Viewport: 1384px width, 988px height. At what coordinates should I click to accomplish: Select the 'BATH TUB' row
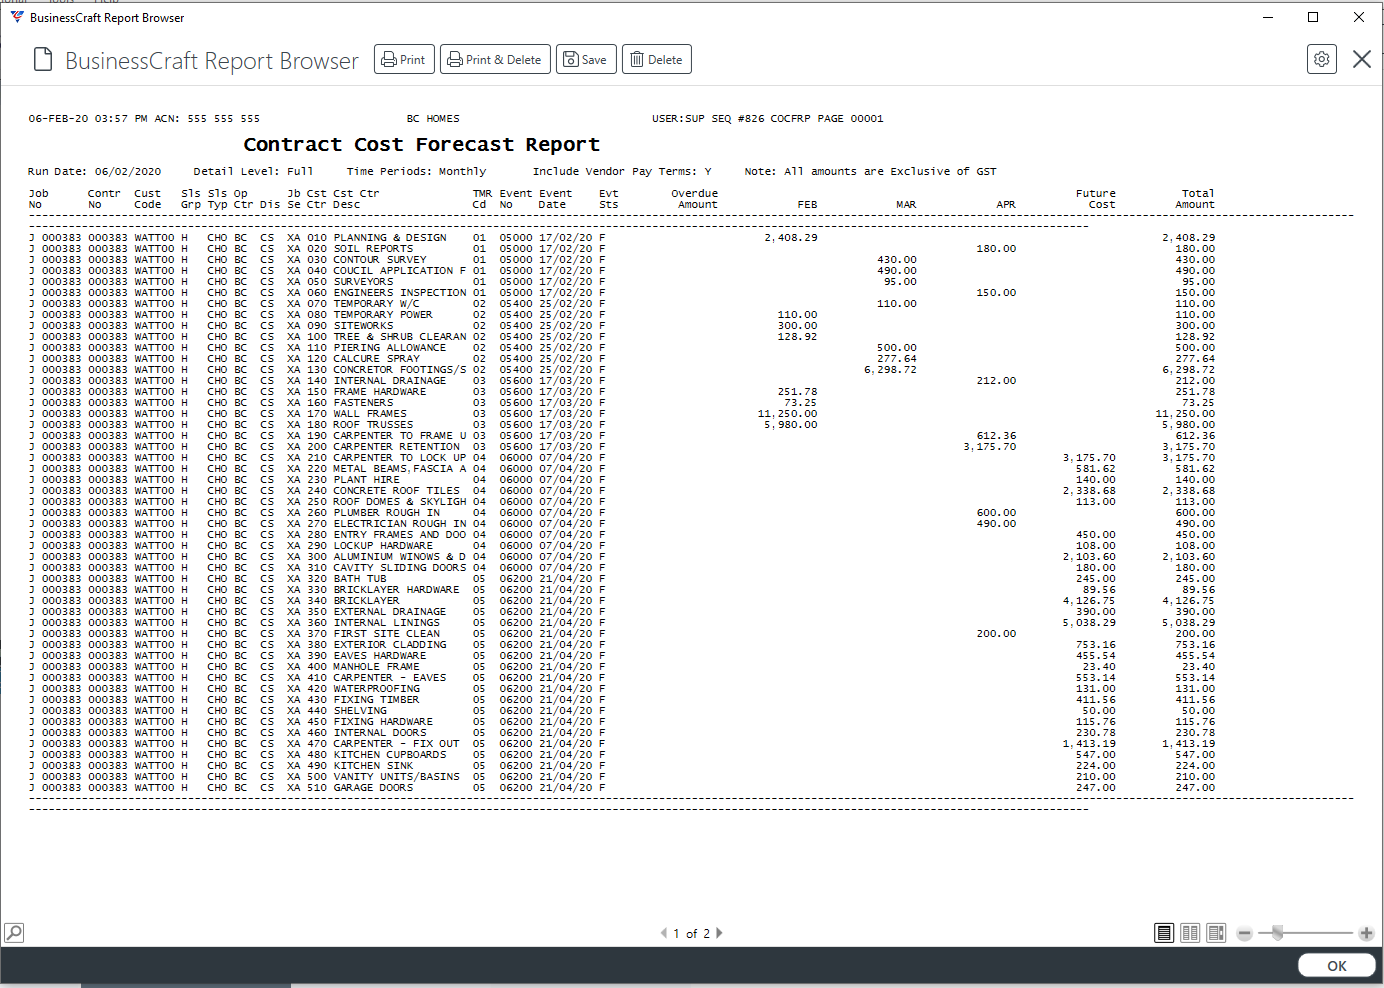tap(623, 579)
